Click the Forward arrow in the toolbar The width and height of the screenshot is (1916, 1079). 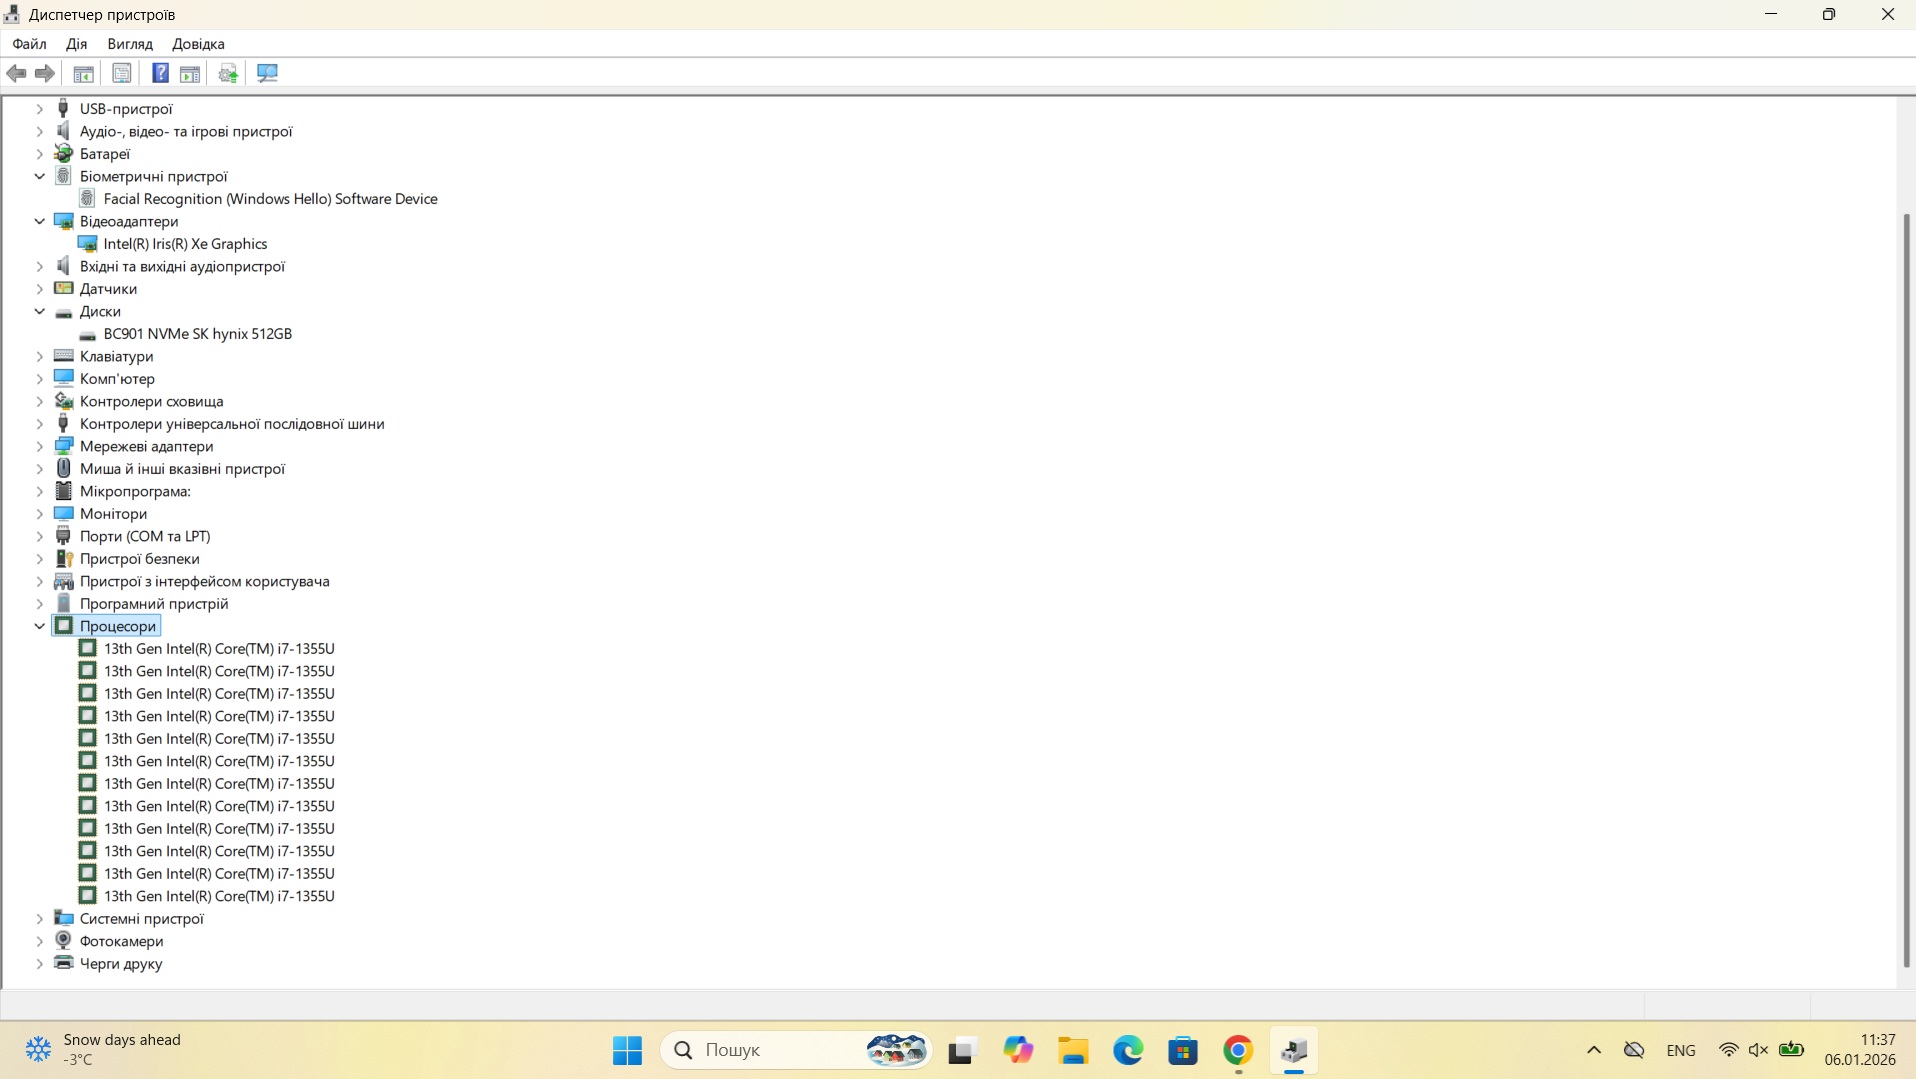click(45, 73)
